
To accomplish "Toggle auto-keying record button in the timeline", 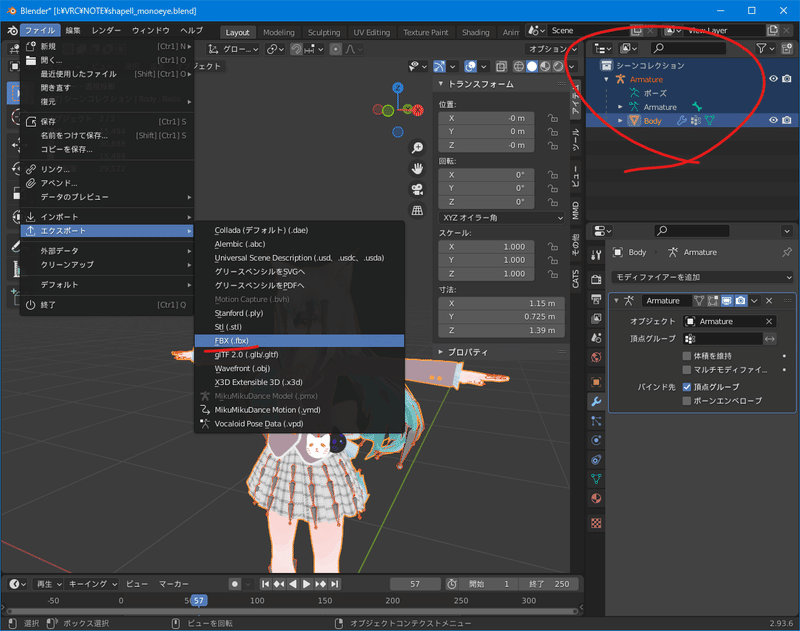I will point(235,584).
